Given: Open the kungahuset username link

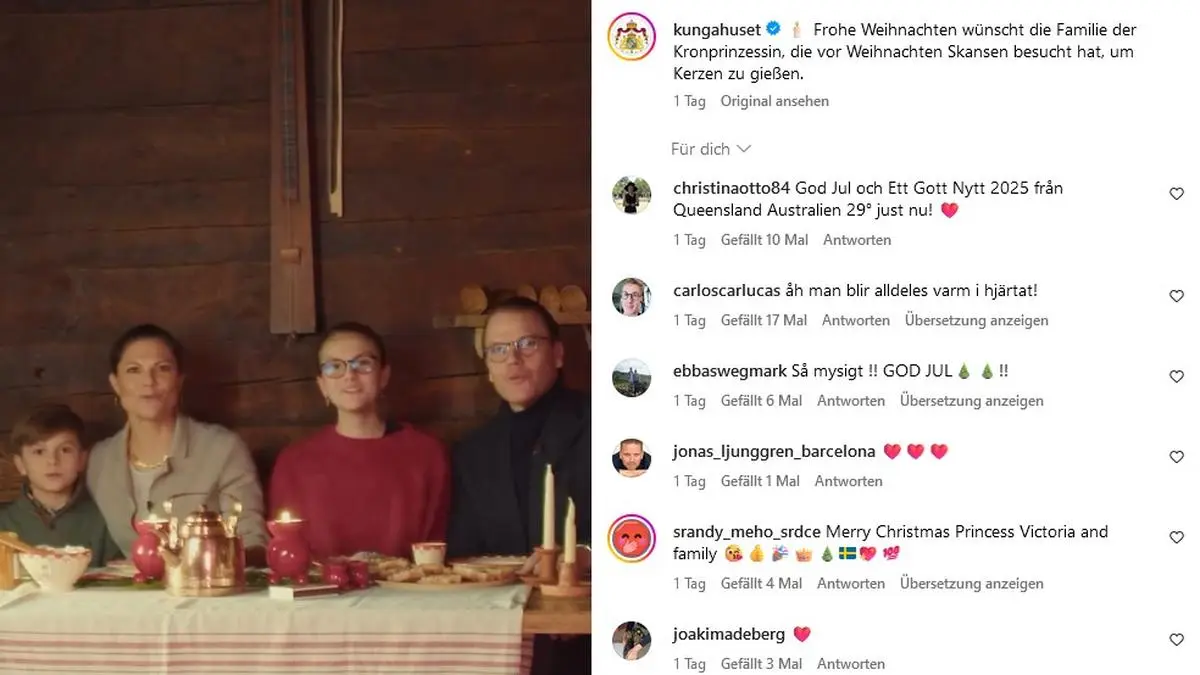Looking at the screenshot, I should tap(717, 29).
